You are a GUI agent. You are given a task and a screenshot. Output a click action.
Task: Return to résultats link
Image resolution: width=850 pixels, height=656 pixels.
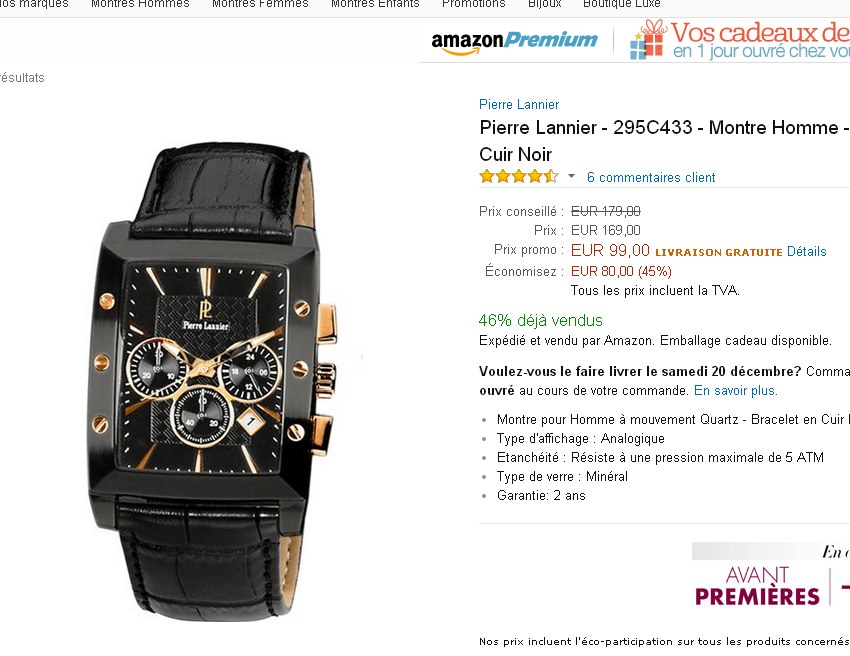pyautogui.click(x=22, y=78)
